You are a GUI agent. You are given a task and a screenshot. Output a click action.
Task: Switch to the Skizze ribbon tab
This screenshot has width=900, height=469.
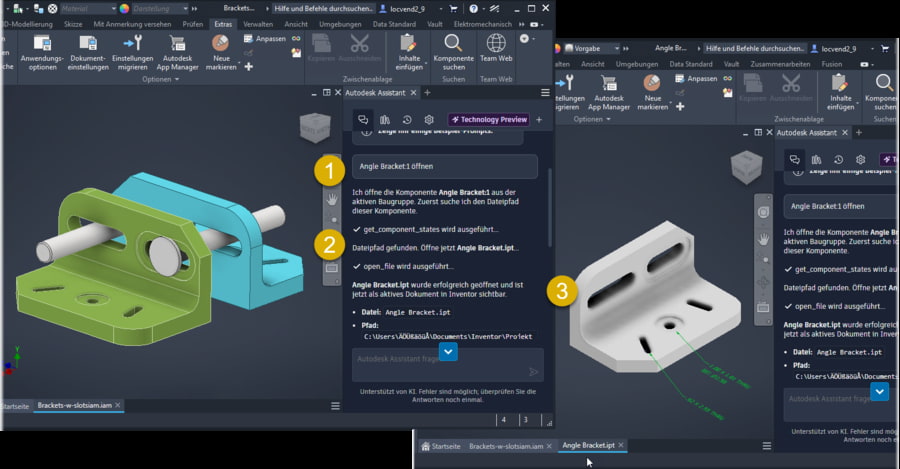click(x=73, y=24)
